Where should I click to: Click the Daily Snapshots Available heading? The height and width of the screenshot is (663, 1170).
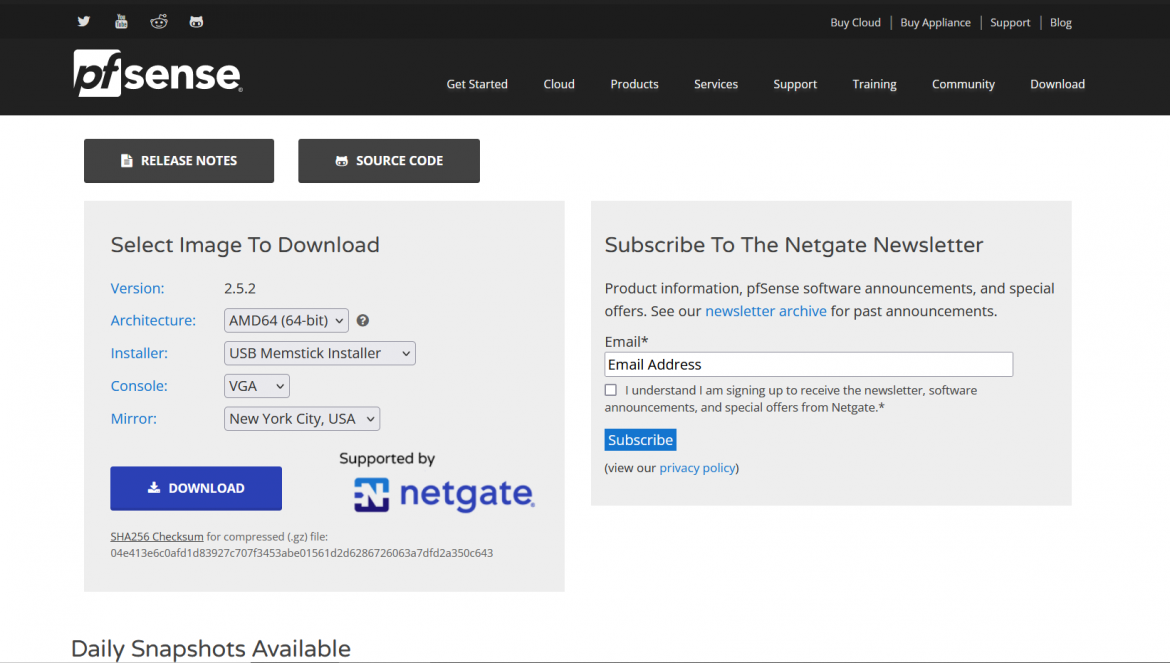210,649
